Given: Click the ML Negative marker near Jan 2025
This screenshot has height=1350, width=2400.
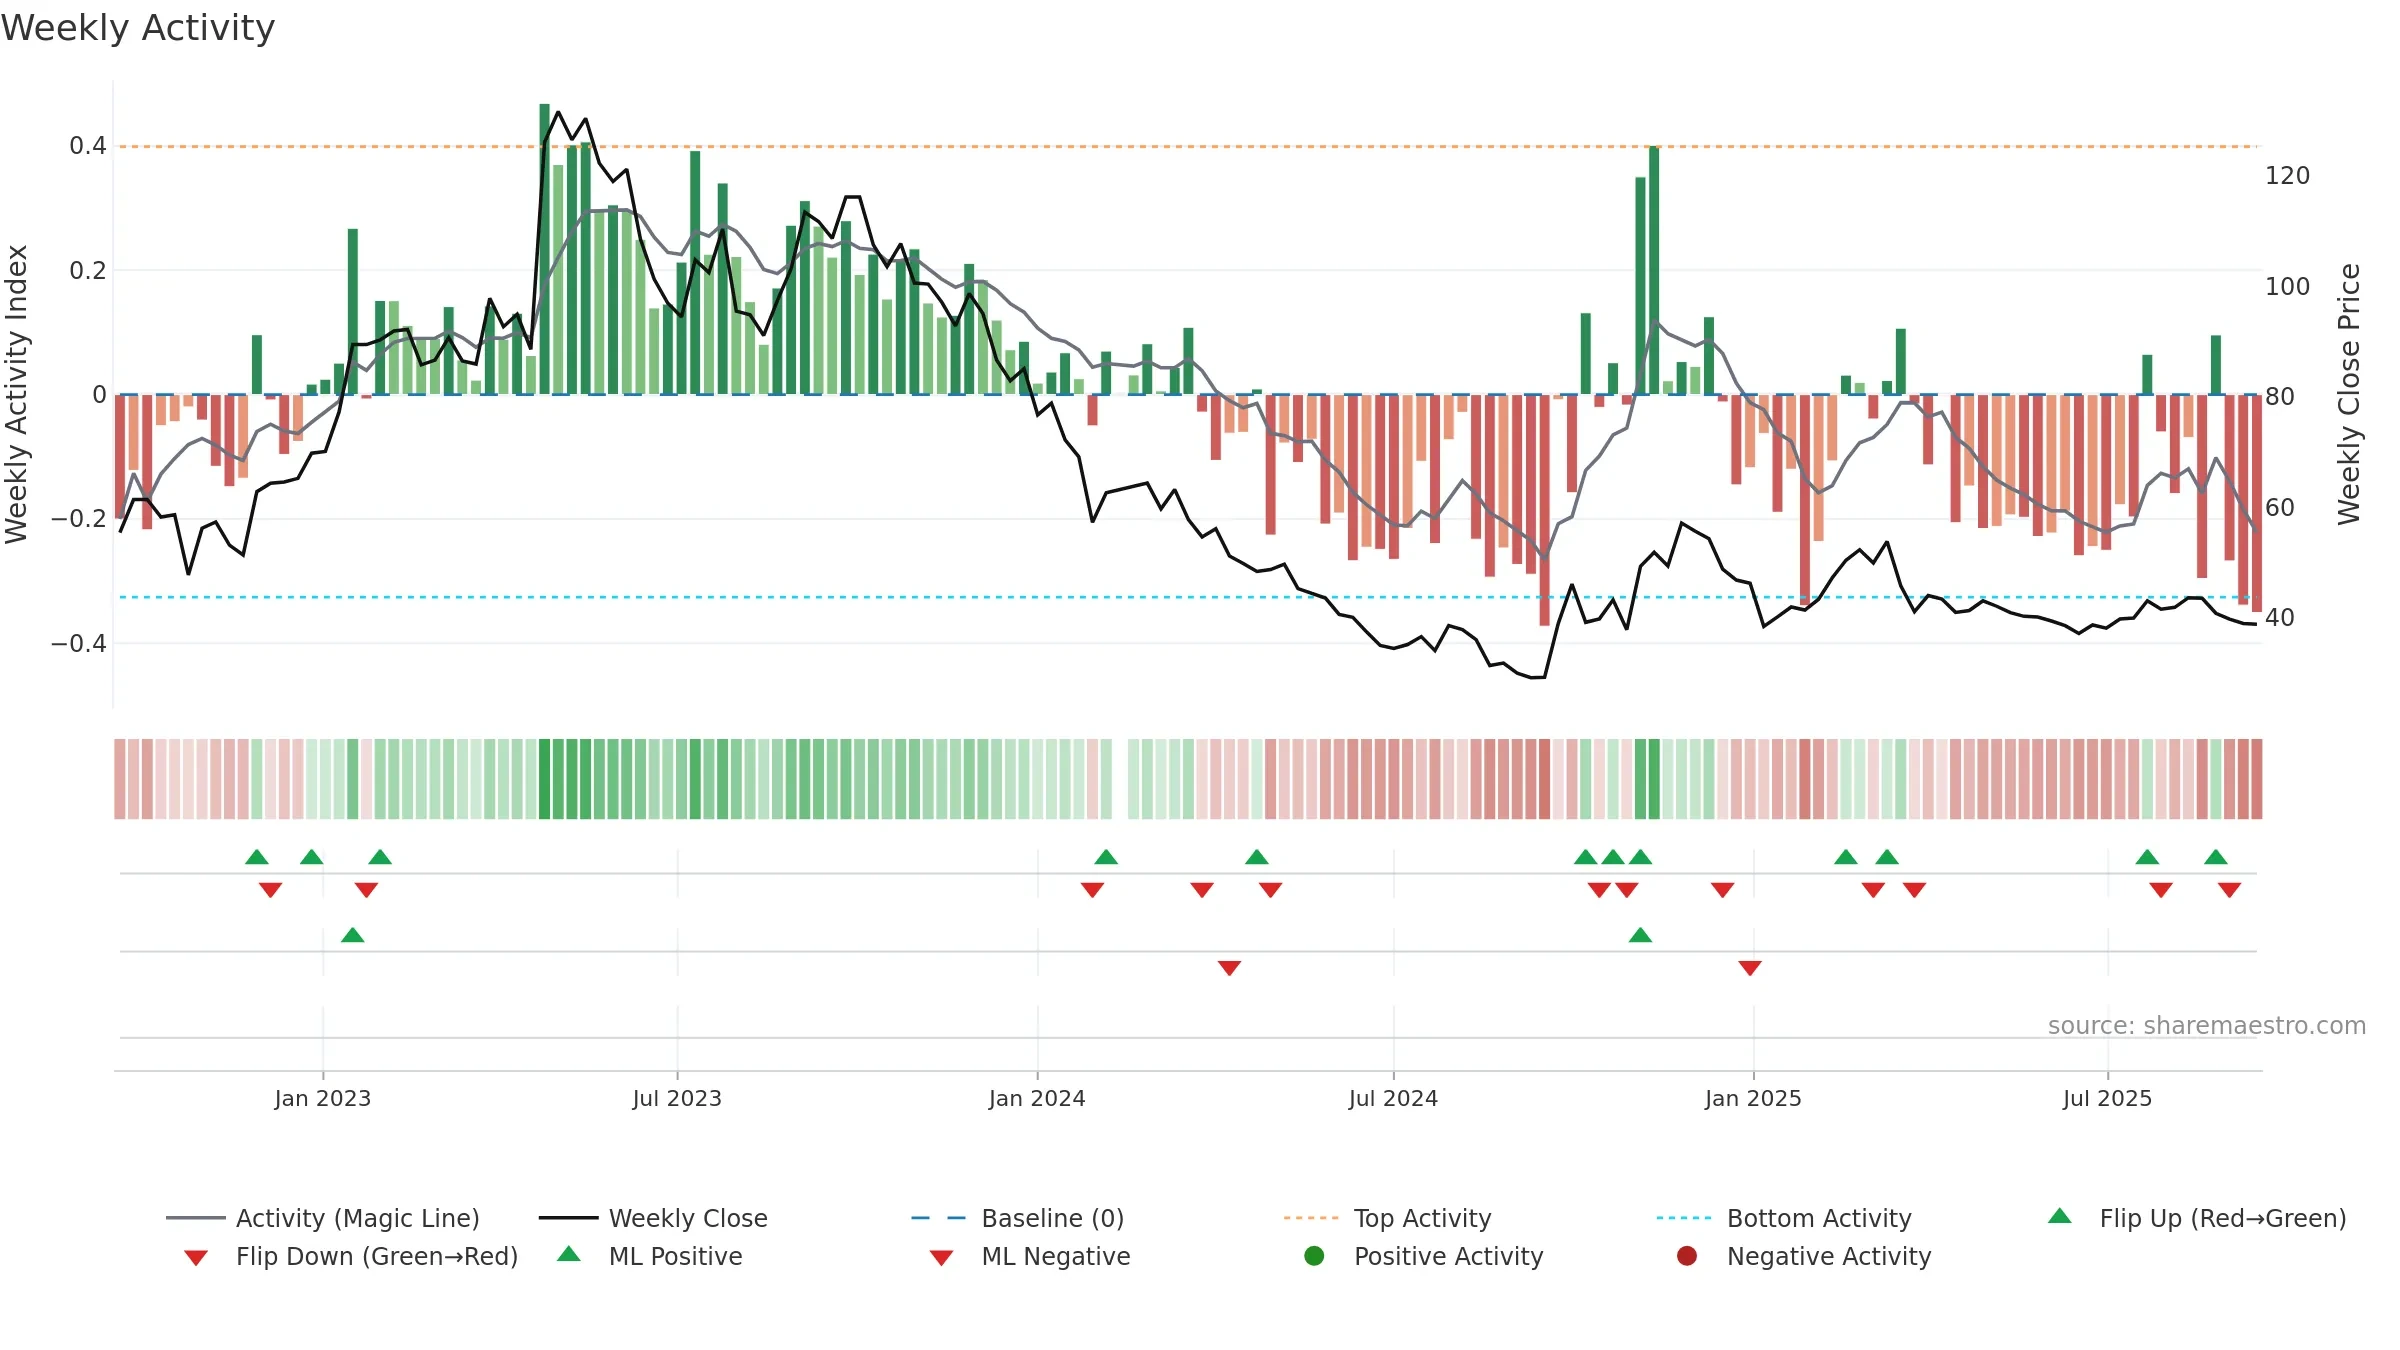Looking at the screenshot, I should [1750, 968].
